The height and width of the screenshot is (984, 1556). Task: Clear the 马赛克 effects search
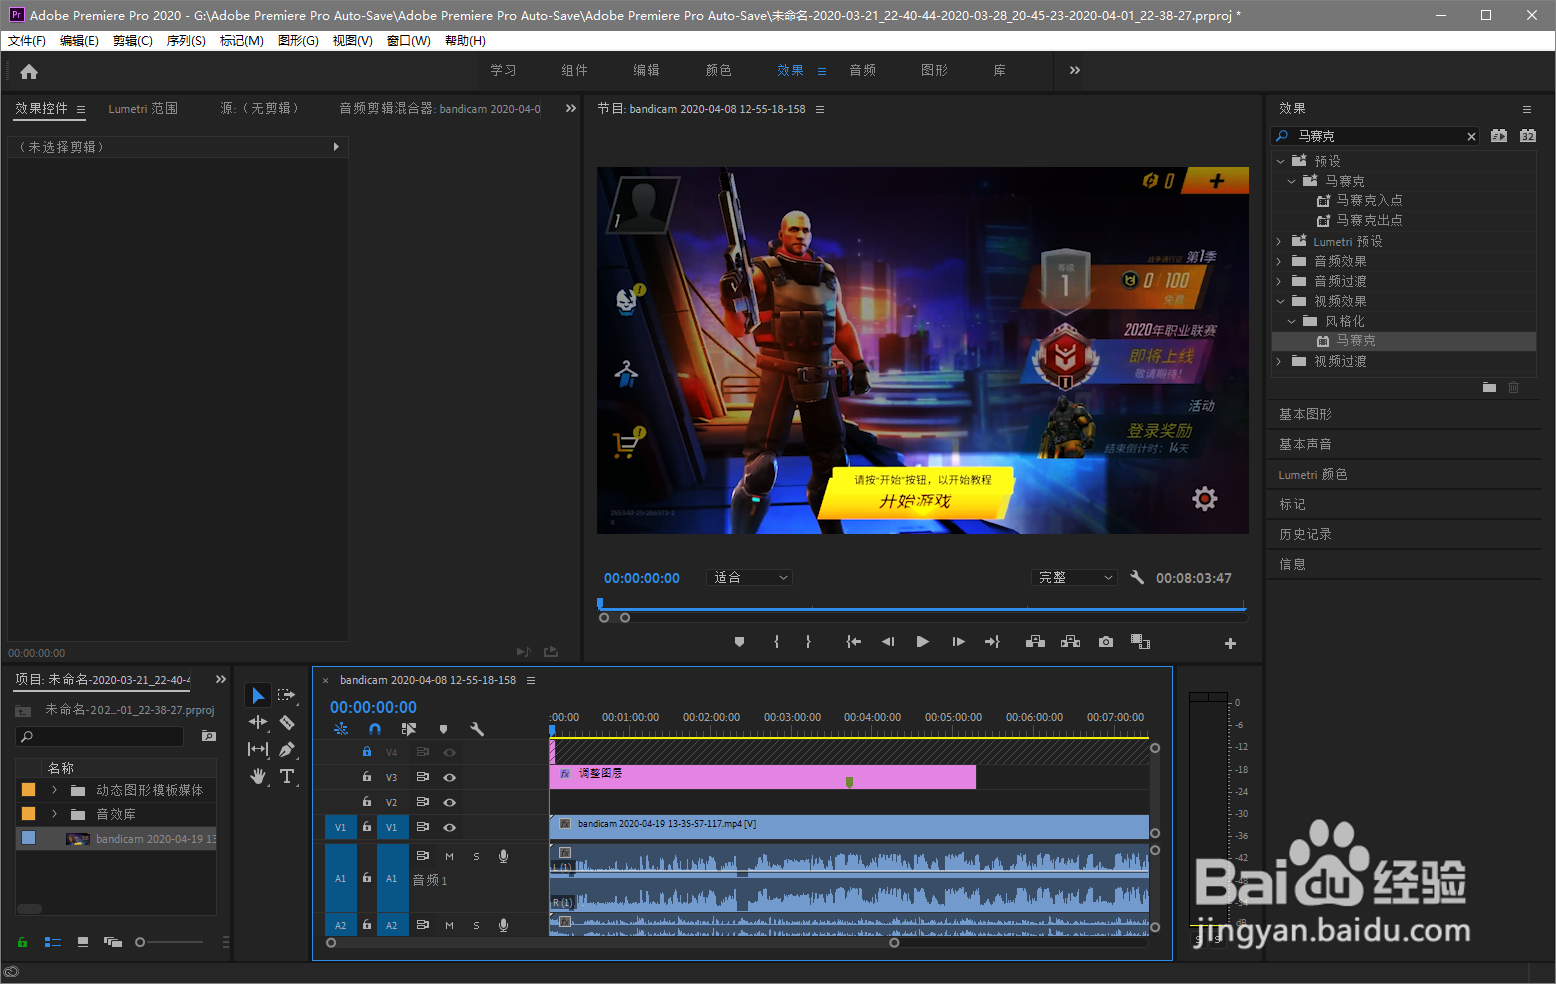click(1471, 136)
